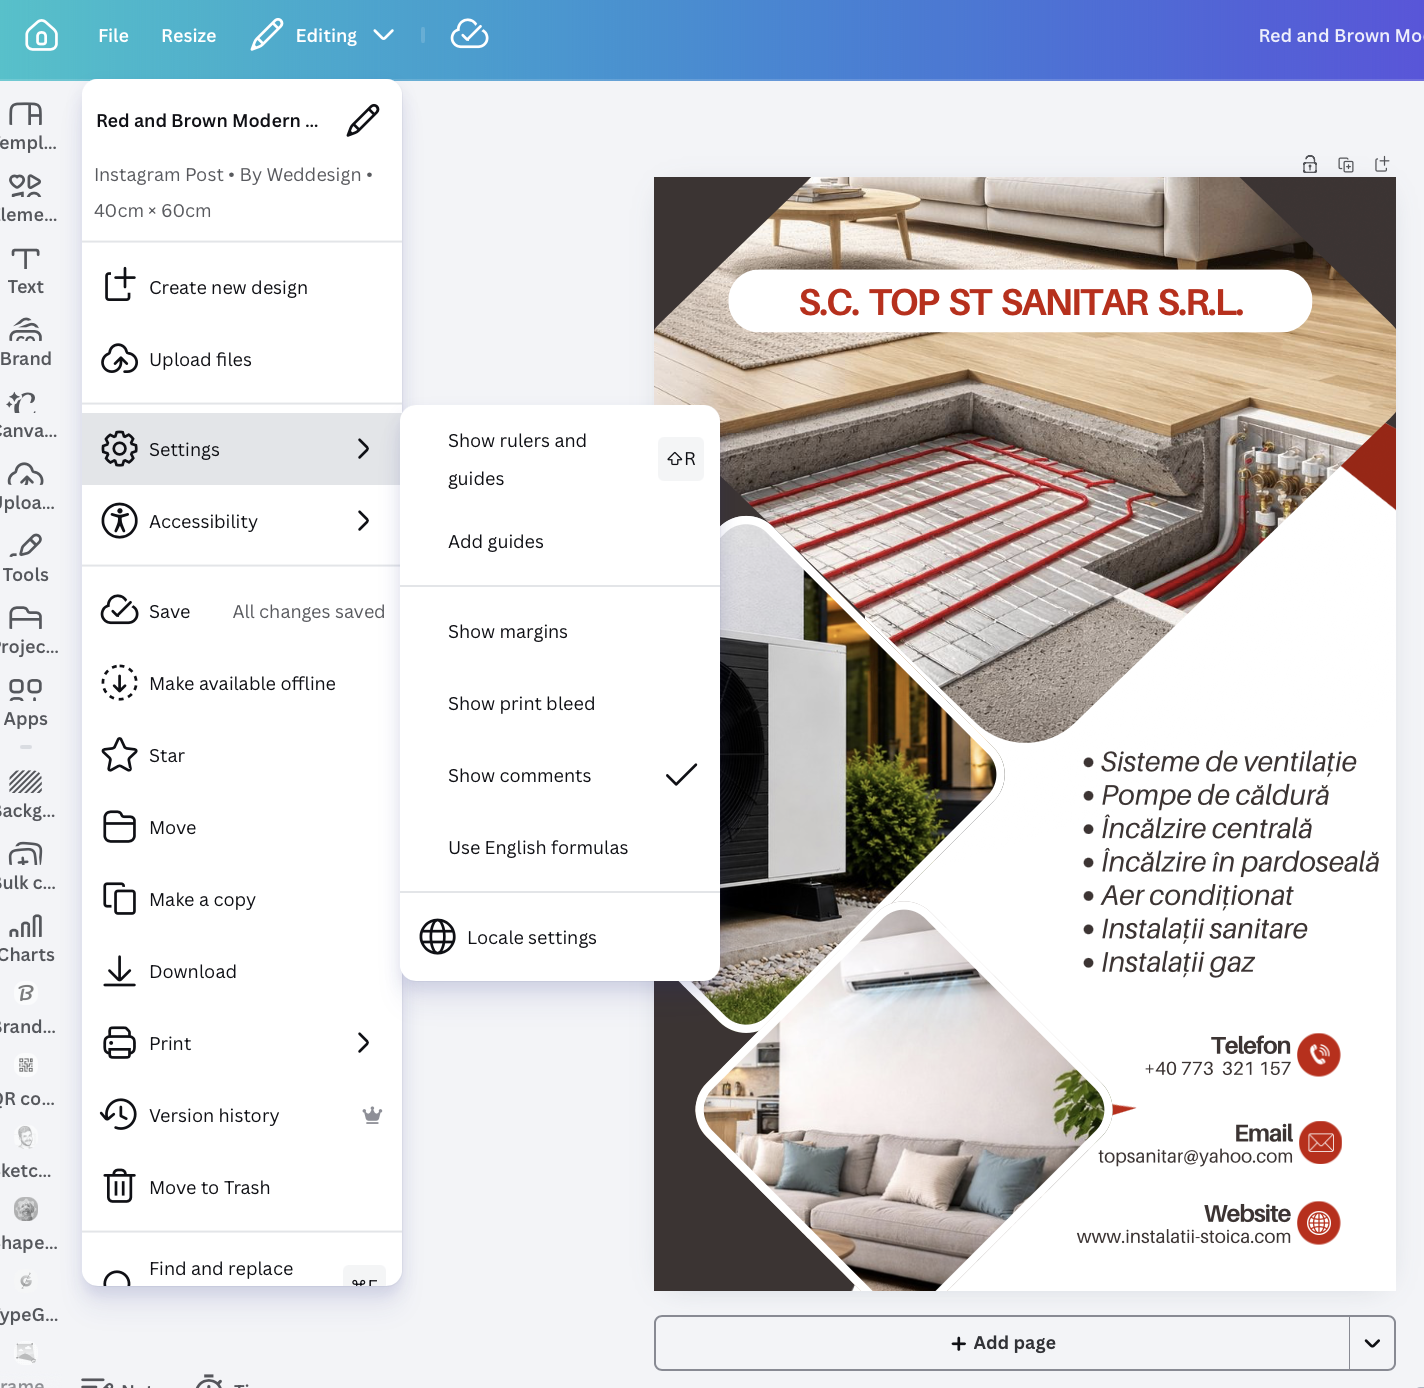Image resolution: width=1424 pixels, height=1388 pixels.
Task: Open the Templates sidebar panel
Action: pos(26,127)
